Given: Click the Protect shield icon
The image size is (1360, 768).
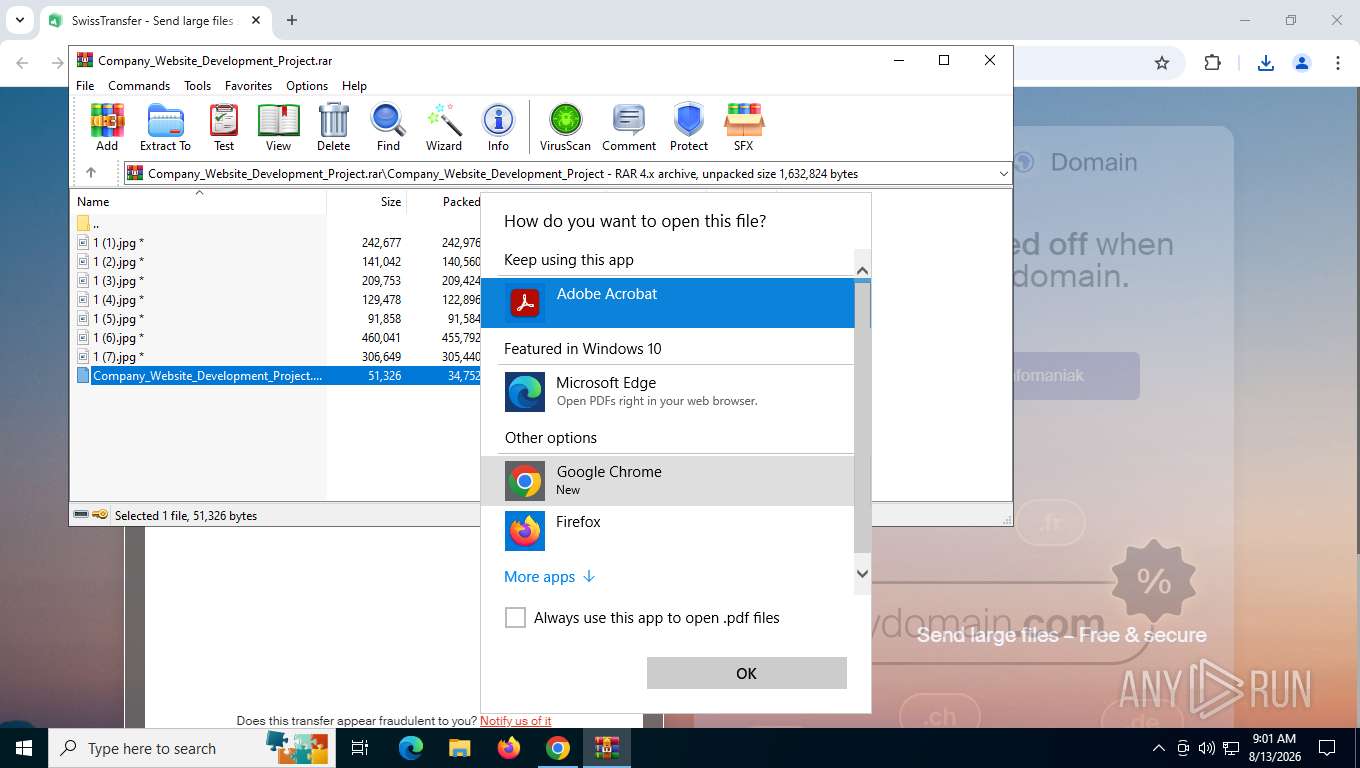Looking at the screenshot, I should coord(689,127).
